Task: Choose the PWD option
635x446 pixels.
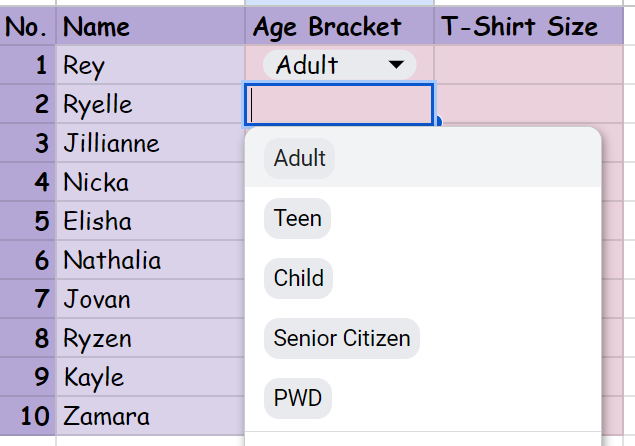Action: click(x=298, y=398)
